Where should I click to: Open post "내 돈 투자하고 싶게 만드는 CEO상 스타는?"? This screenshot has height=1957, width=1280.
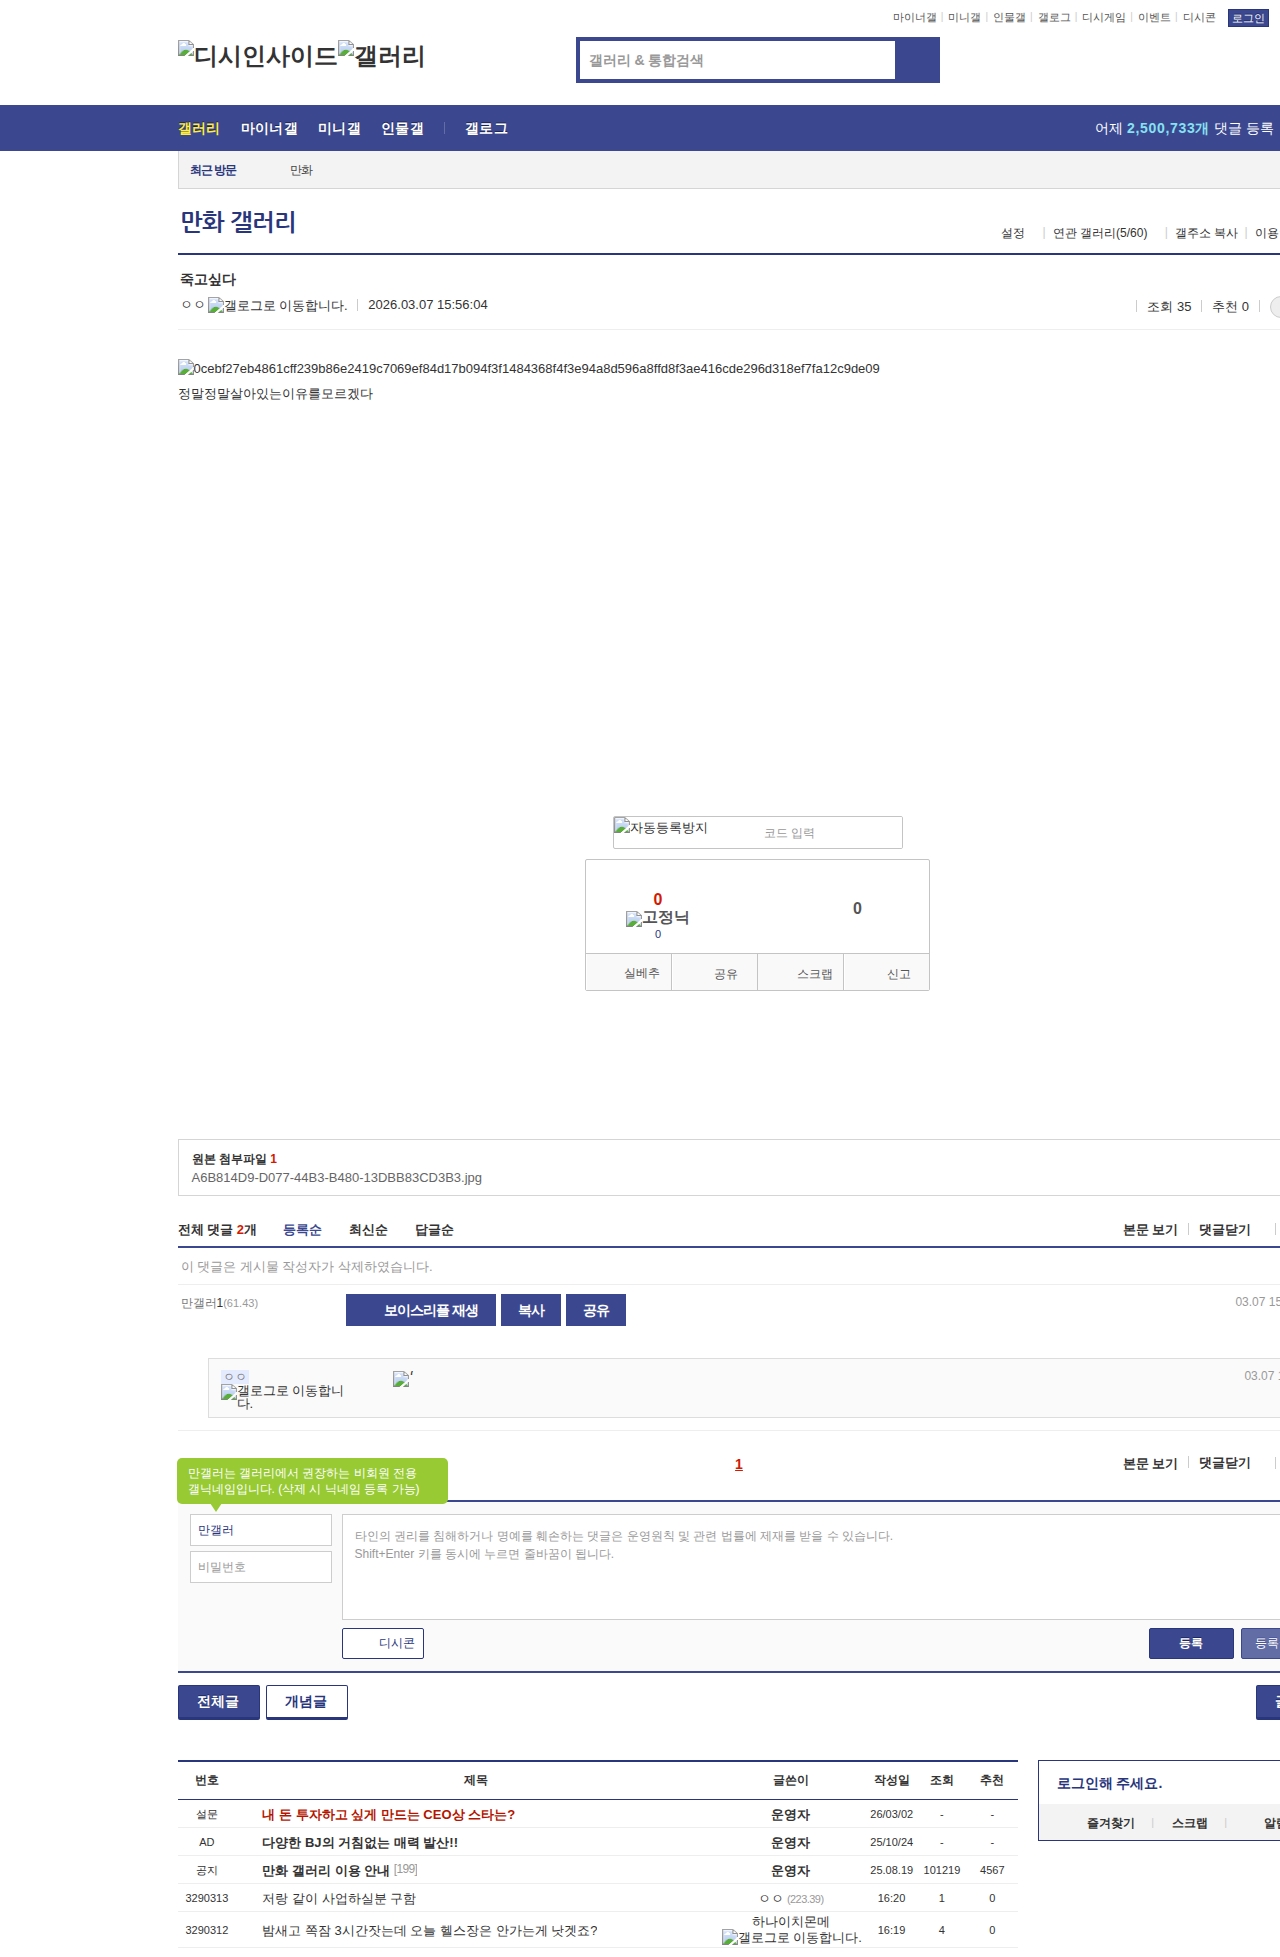coord(388,1814)
